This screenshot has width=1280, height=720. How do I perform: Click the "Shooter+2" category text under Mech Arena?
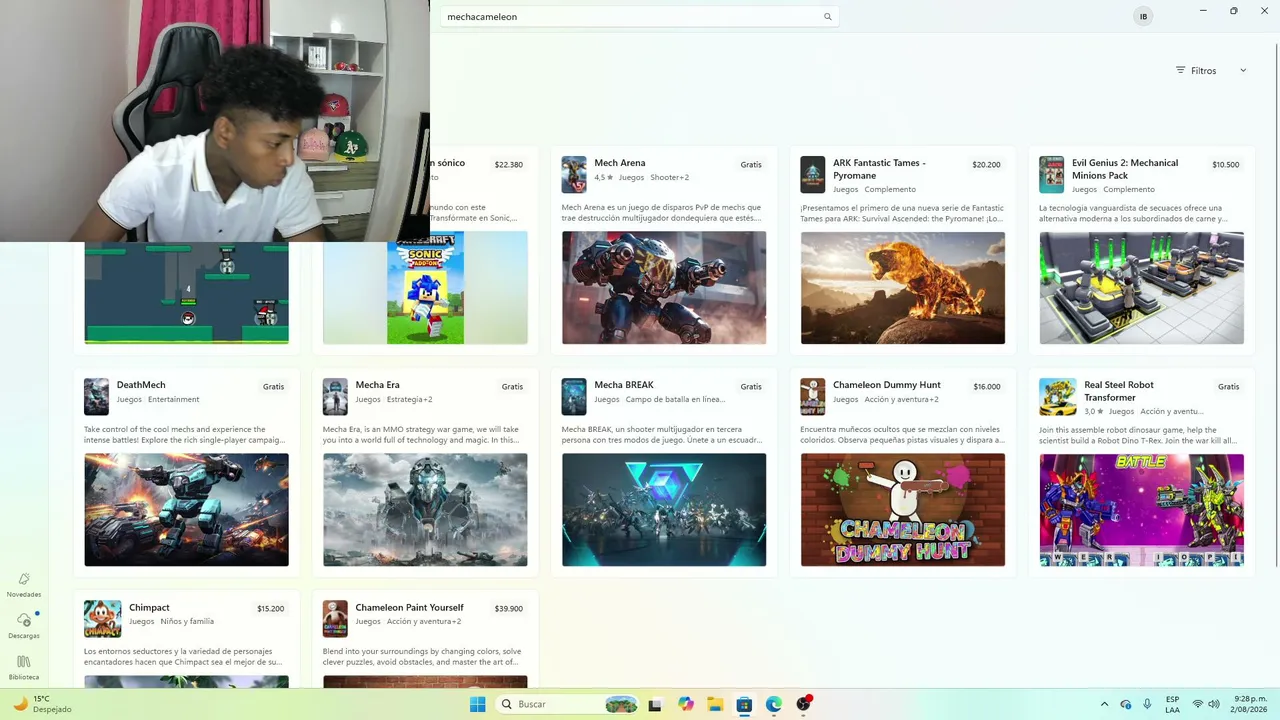[x=670, y=177]
